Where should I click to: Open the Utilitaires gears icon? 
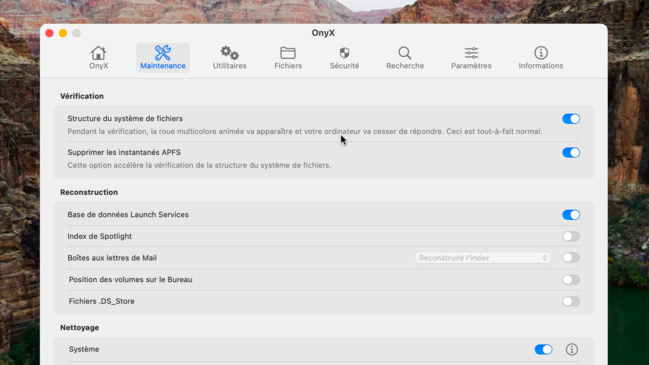229,53
